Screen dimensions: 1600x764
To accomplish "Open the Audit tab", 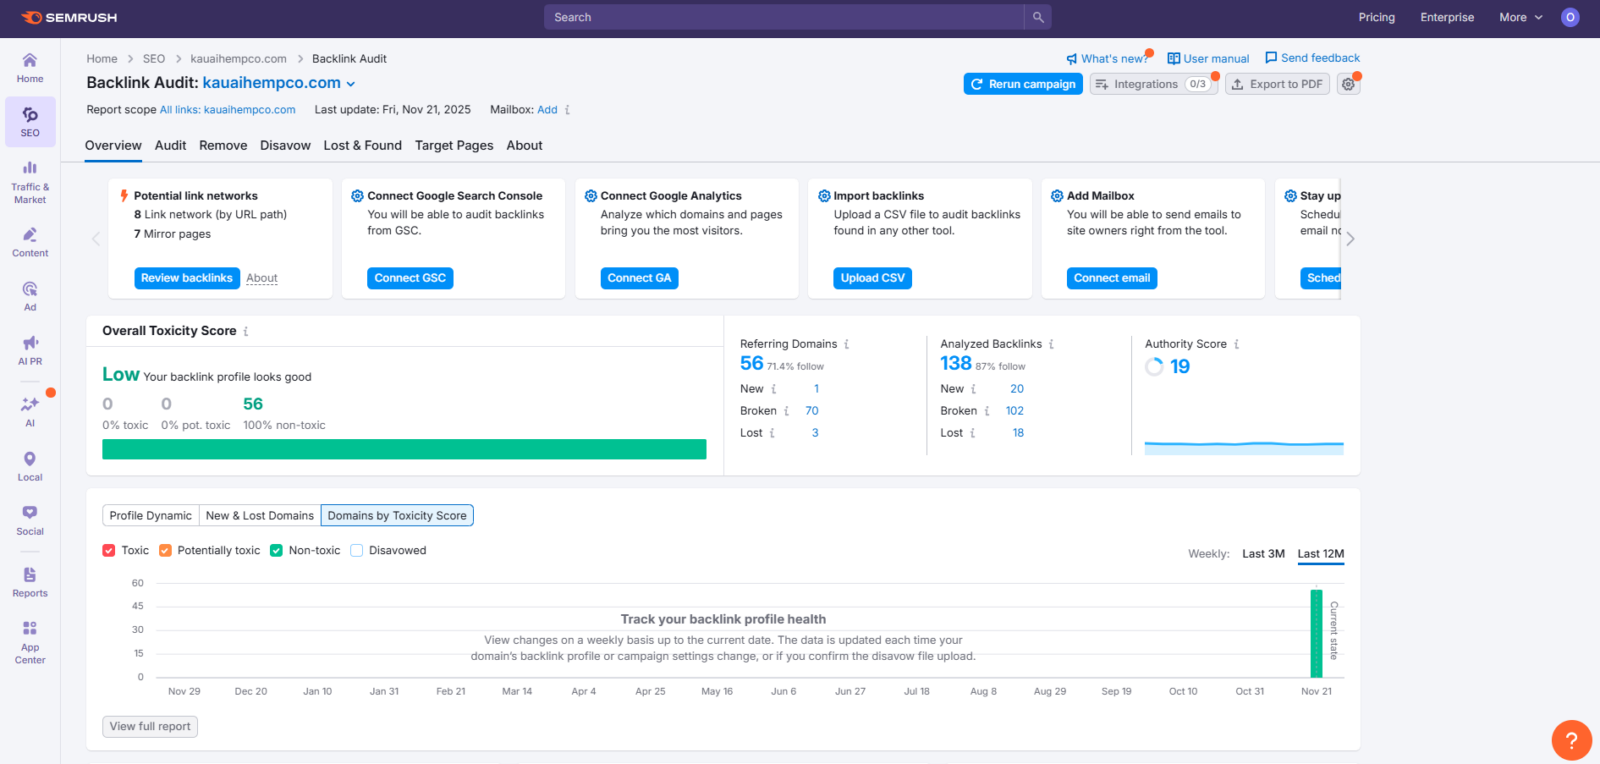I will [170, 145].
